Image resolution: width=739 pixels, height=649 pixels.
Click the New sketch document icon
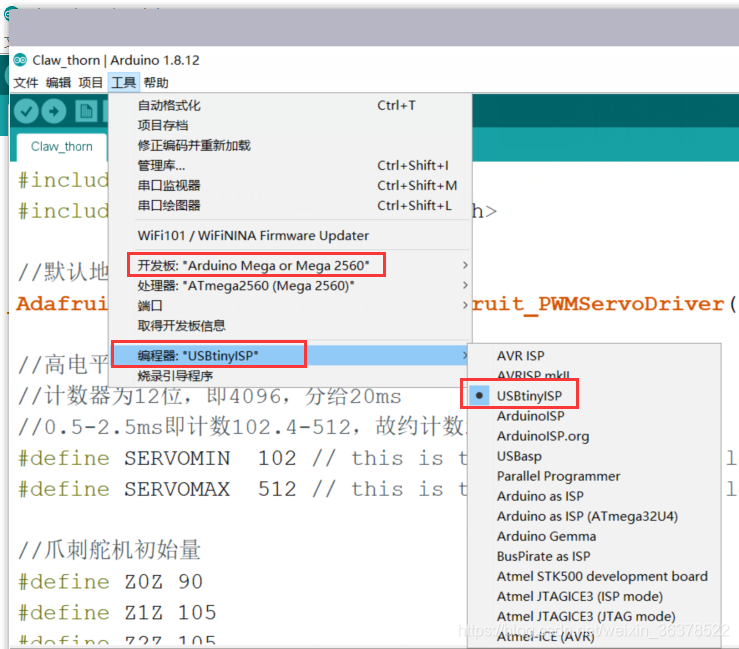click(86, 112)
